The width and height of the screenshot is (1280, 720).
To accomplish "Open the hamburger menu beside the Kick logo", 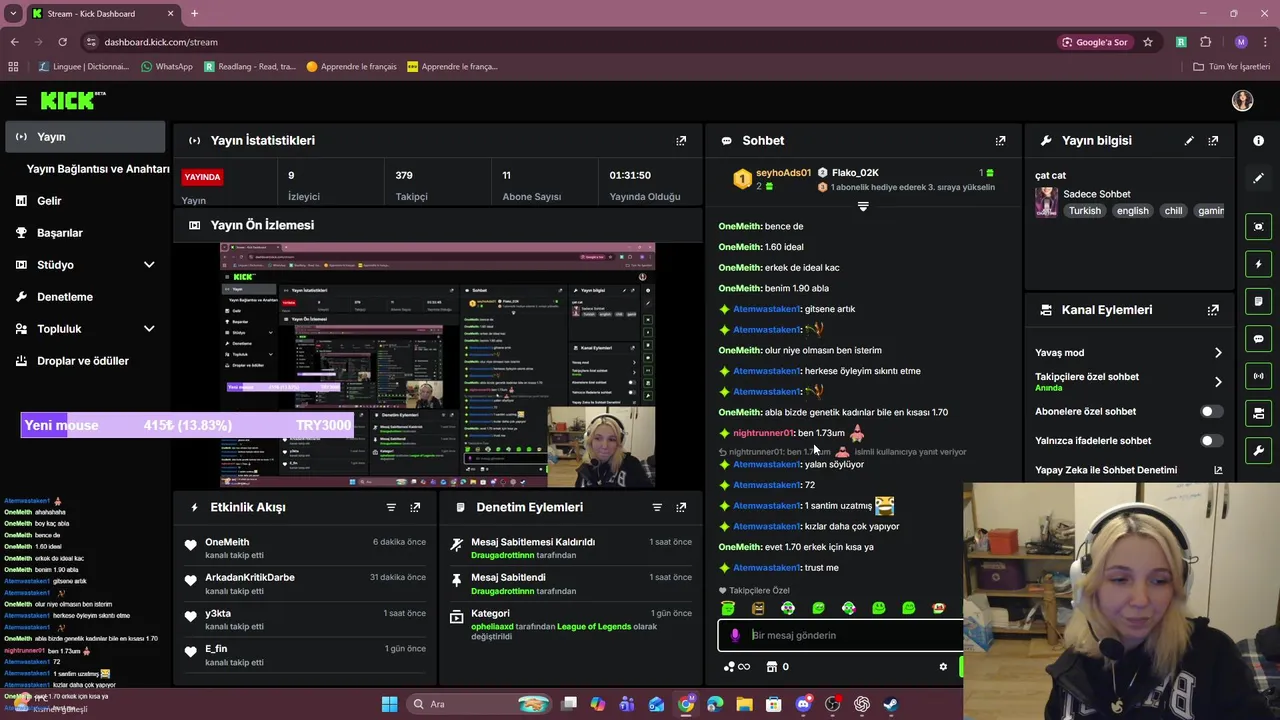I will click(x=21, y=100).
